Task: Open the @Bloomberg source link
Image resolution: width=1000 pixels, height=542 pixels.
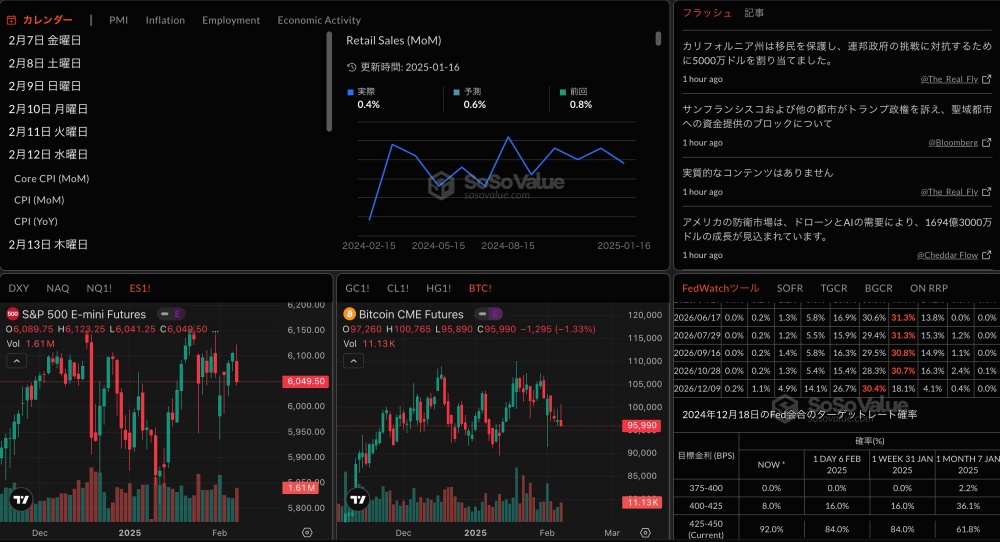Action: click(x=953, y=143)
